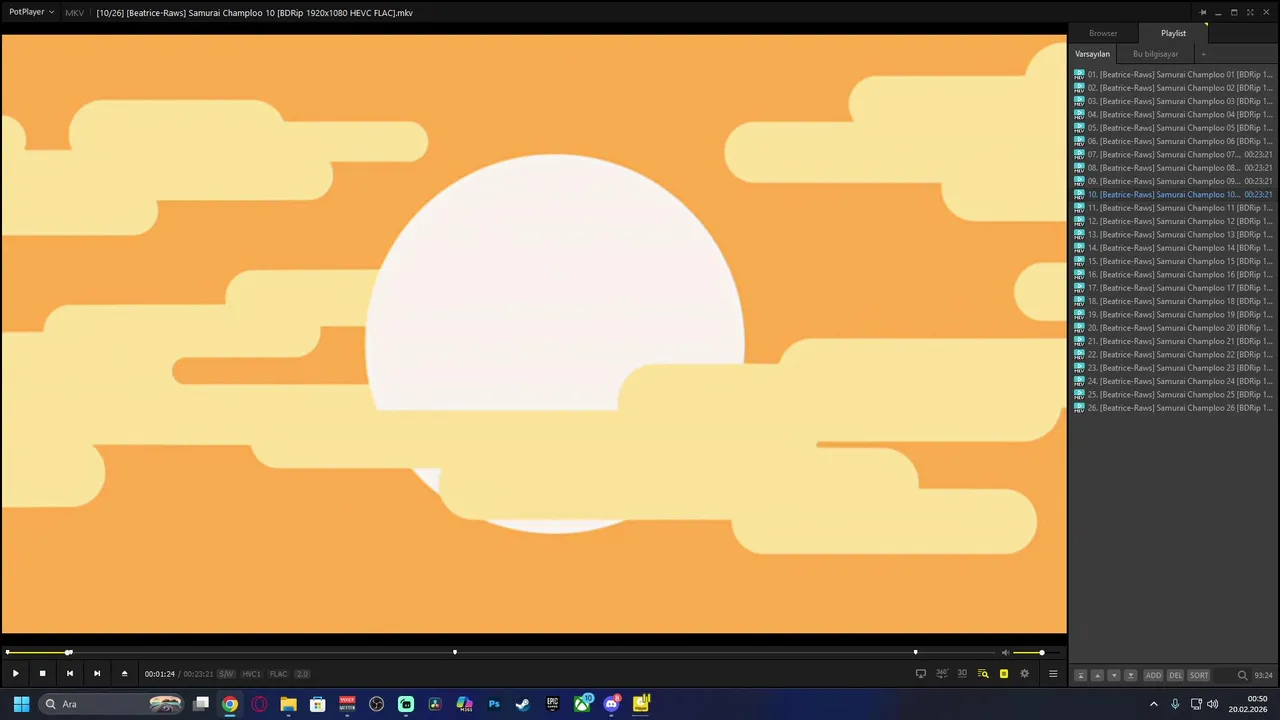This screenshot has width=1280, height=720.
Task: Start playback with the Play button
Action: click(15, 674)
